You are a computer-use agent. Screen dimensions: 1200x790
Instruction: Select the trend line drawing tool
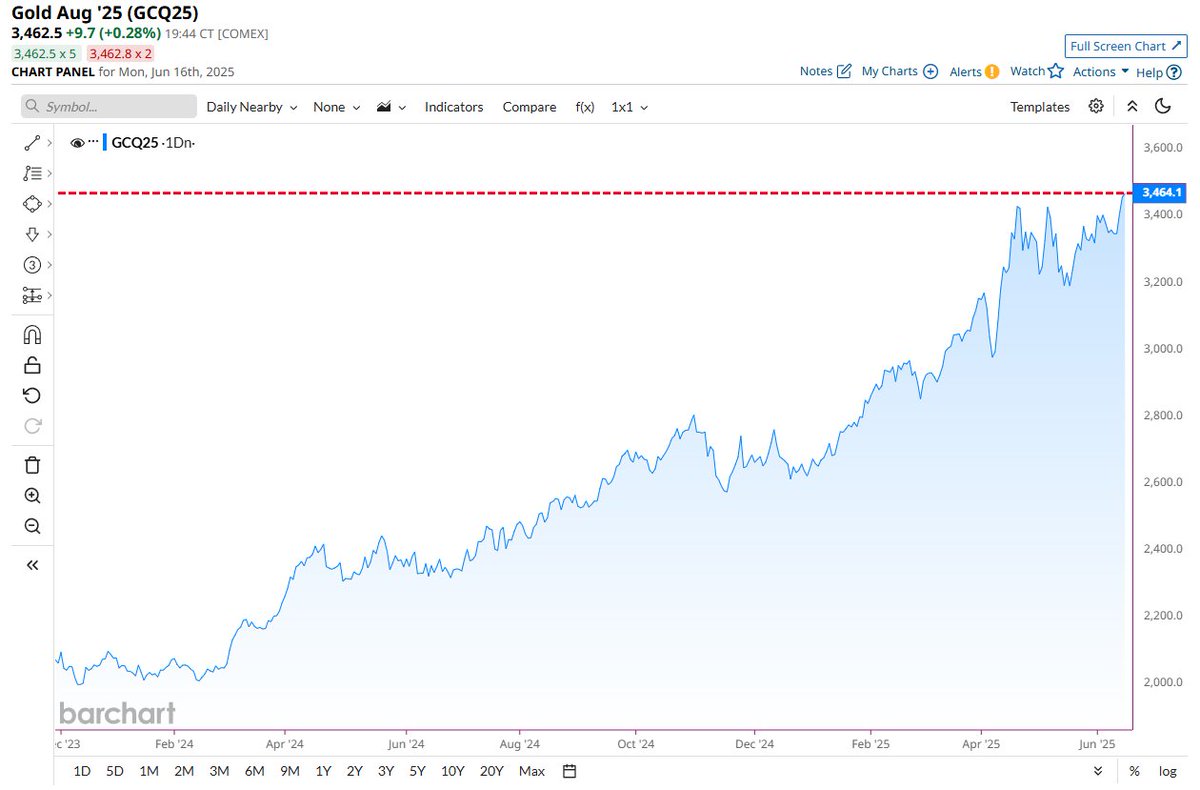click(31, 143)
